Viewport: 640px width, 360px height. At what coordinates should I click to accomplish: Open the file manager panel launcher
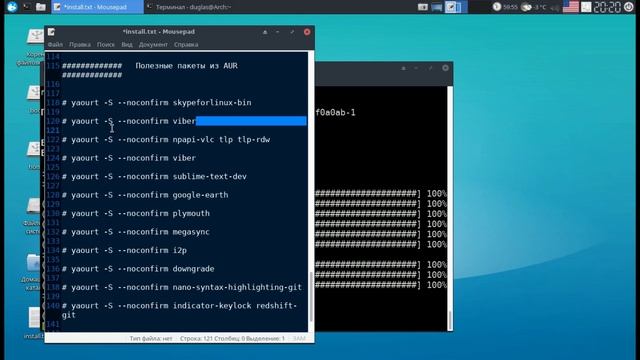(40, 7)
